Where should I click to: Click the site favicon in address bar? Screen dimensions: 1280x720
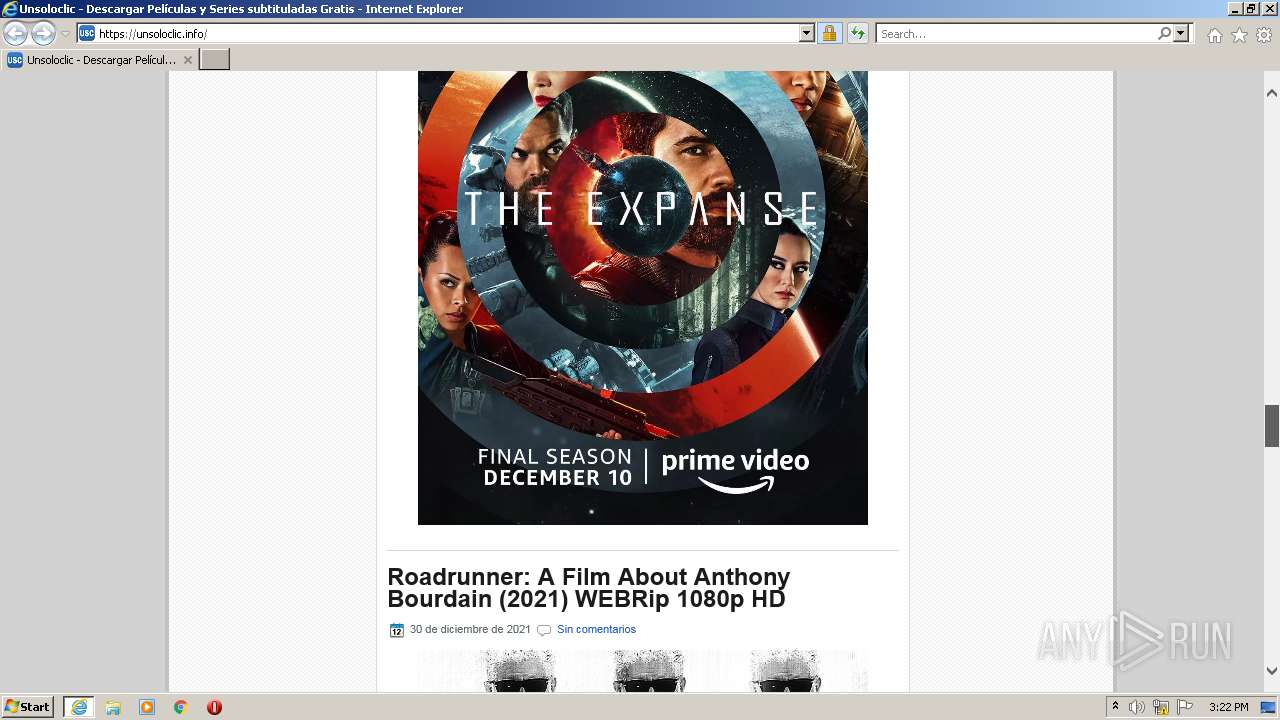coord(87,33)
